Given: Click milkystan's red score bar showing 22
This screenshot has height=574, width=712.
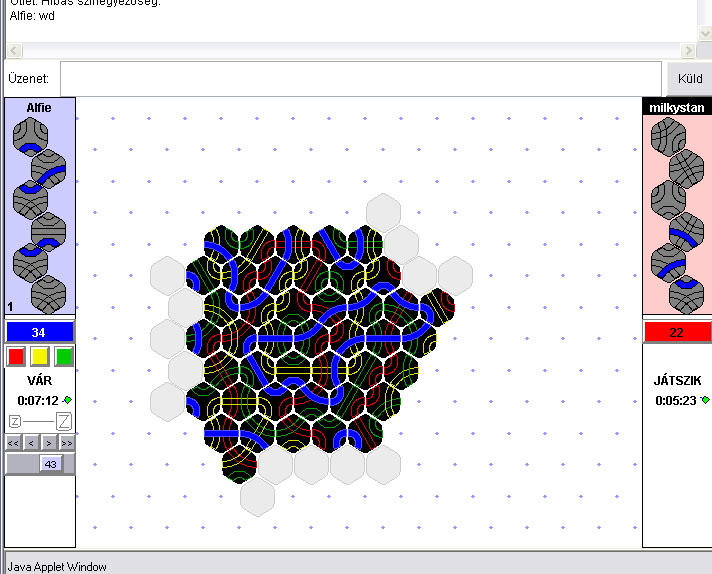Looking at the screenshot, I should (x=676, y=332).
